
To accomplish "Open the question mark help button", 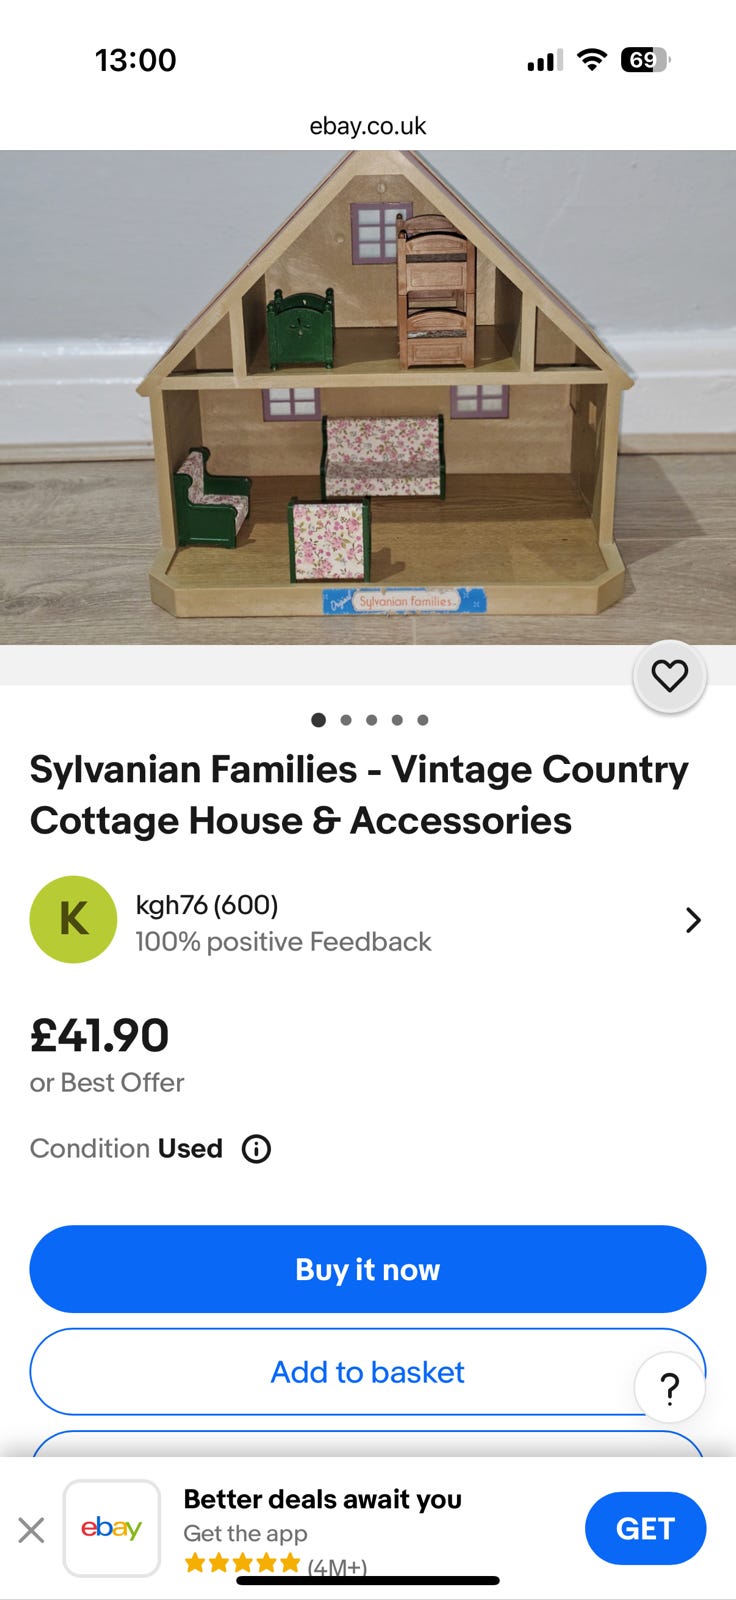I will point(669,1387).
